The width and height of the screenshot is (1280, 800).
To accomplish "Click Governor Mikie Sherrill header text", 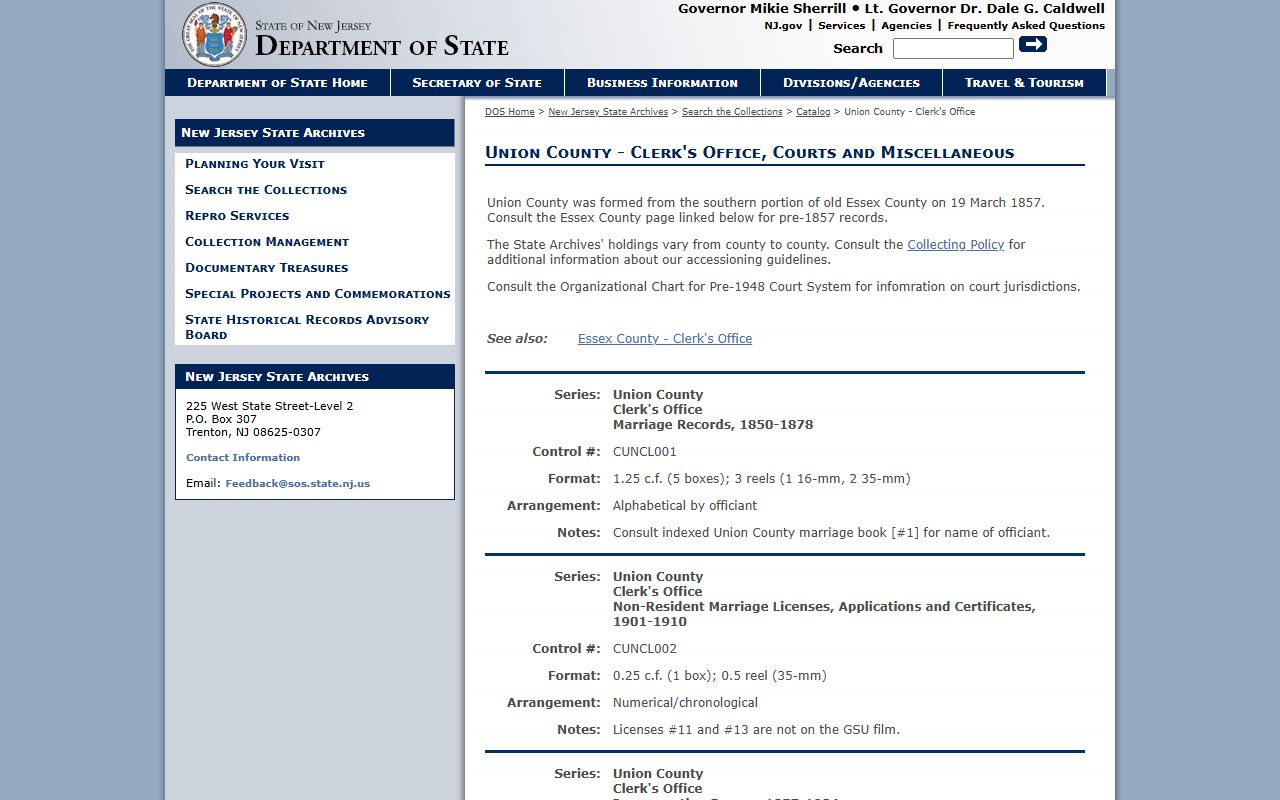I will tap(761, 9).
